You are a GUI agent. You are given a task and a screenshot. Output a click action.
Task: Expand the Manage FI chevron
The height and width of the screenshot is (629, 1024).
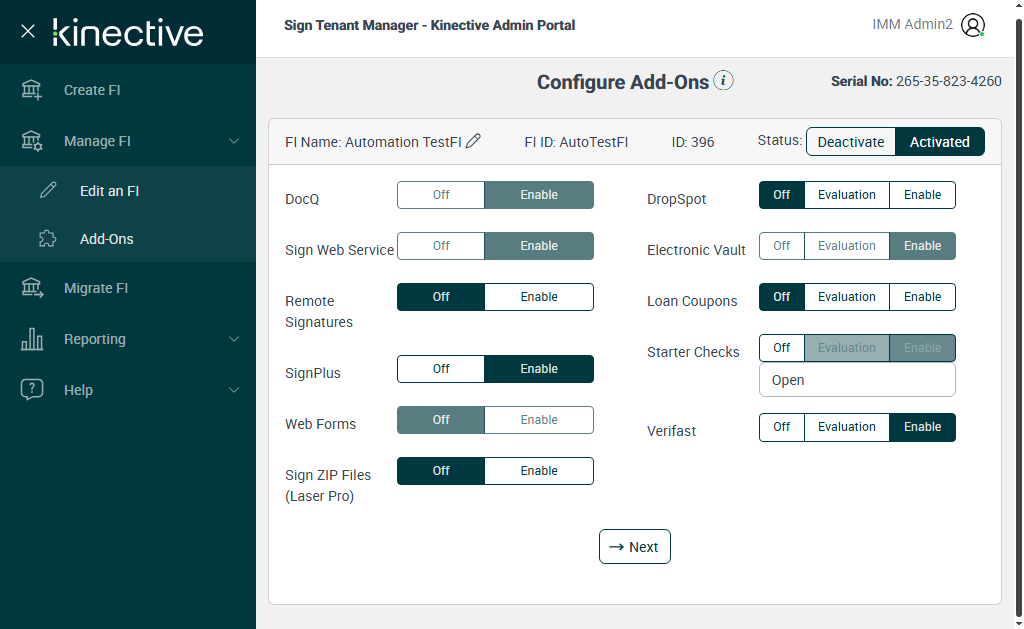[234, 141]
